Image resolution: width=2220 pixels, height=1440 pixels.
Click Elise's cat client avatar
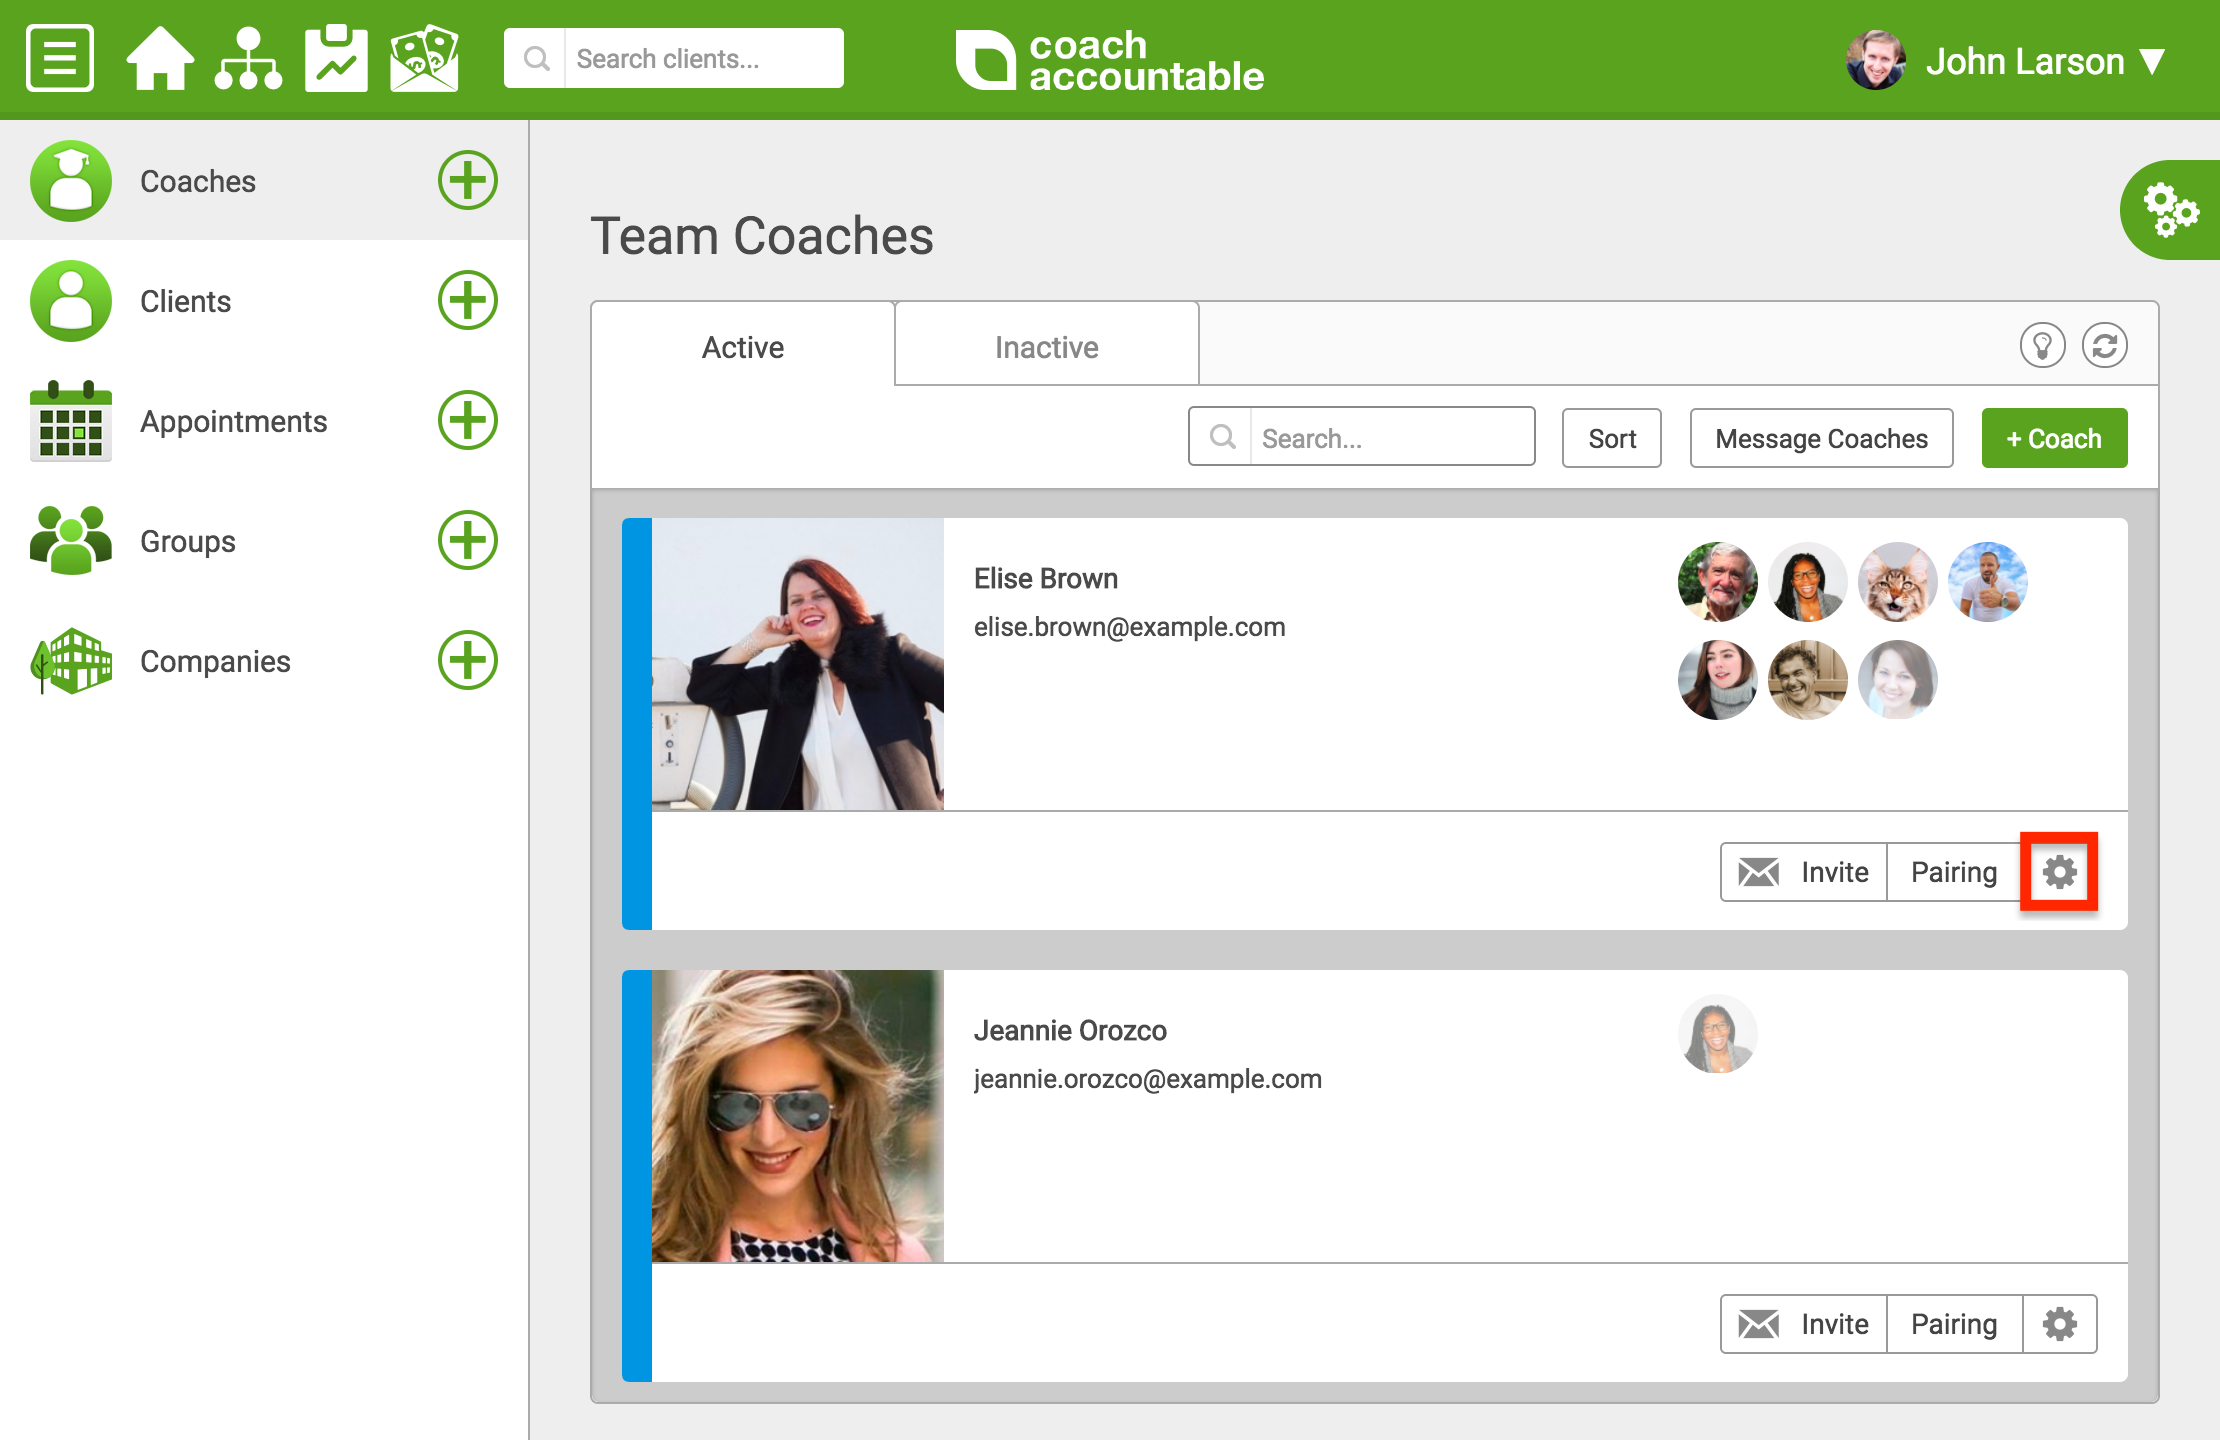click(x=1898, y=582)
